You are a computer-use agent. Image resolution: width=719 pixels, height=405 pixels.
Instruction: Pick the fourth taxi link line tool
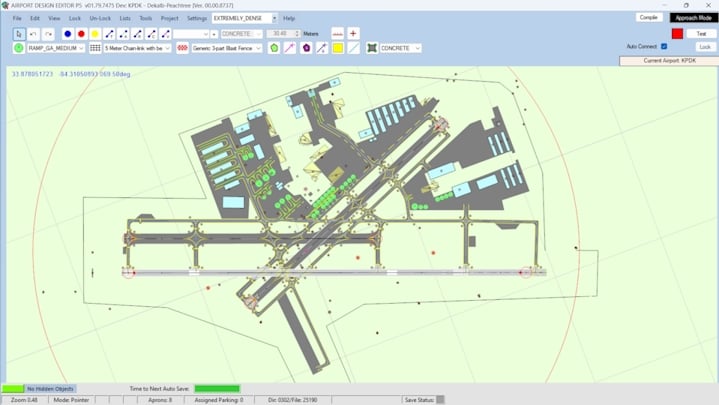(x=151, y=34)
